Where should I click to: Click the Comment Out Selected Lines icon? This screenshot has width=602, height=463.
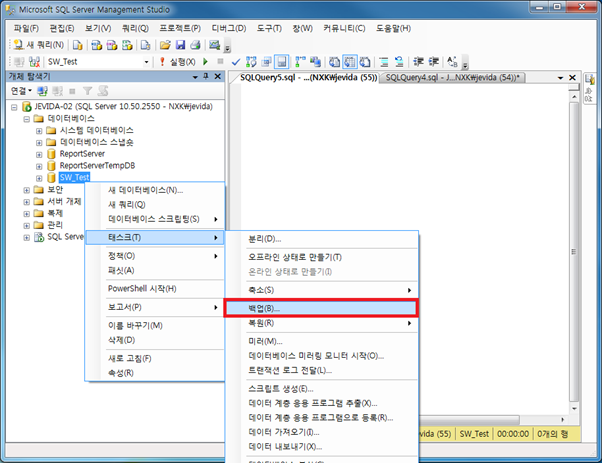[x=384, y=61]
